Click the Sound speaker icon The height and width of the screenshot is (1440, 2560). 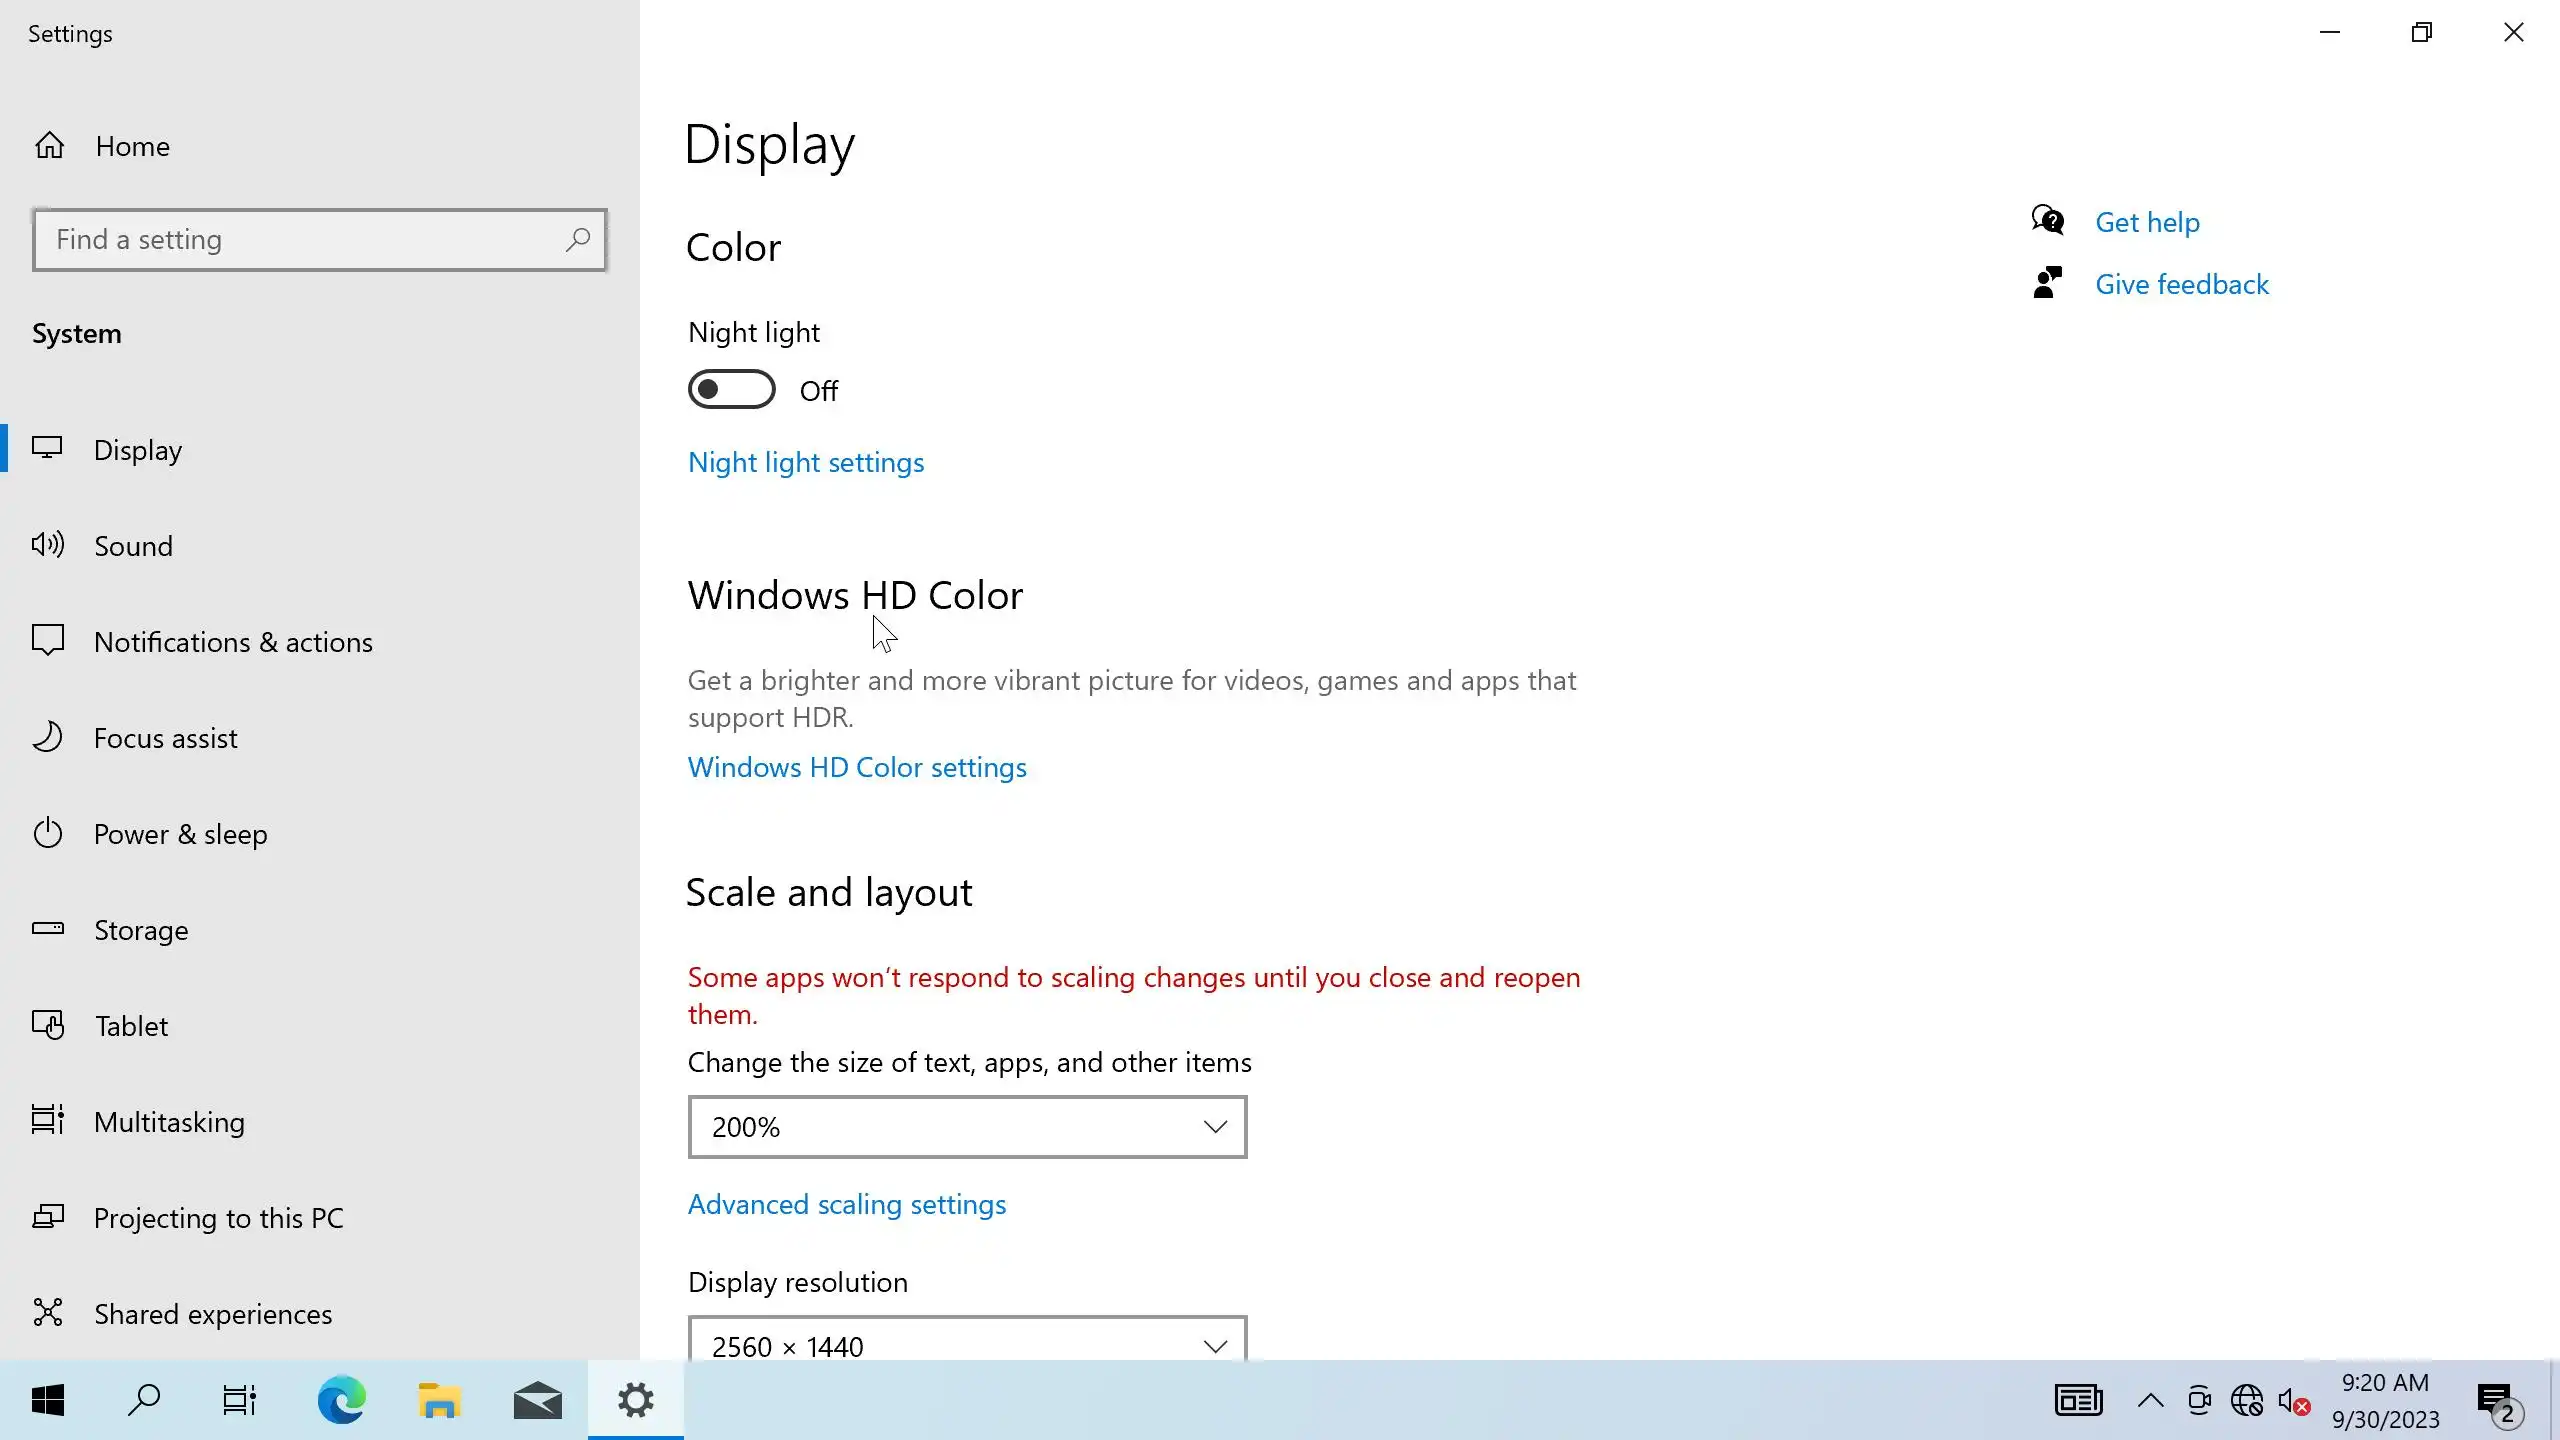47,545
